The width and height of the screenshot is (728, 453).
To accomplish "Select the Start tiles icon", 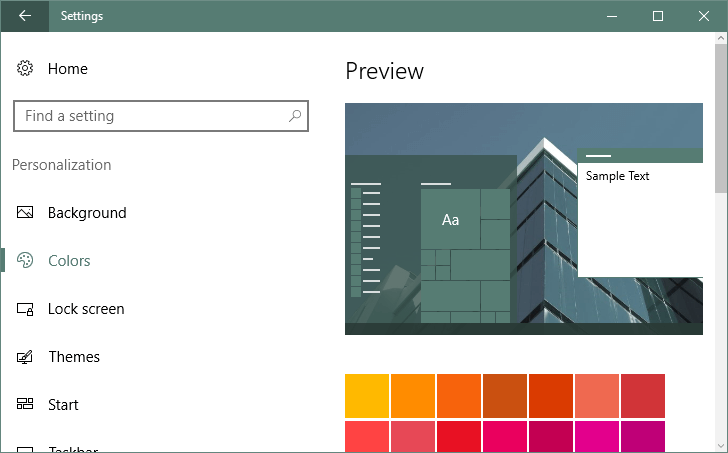I will click(25, 404).
